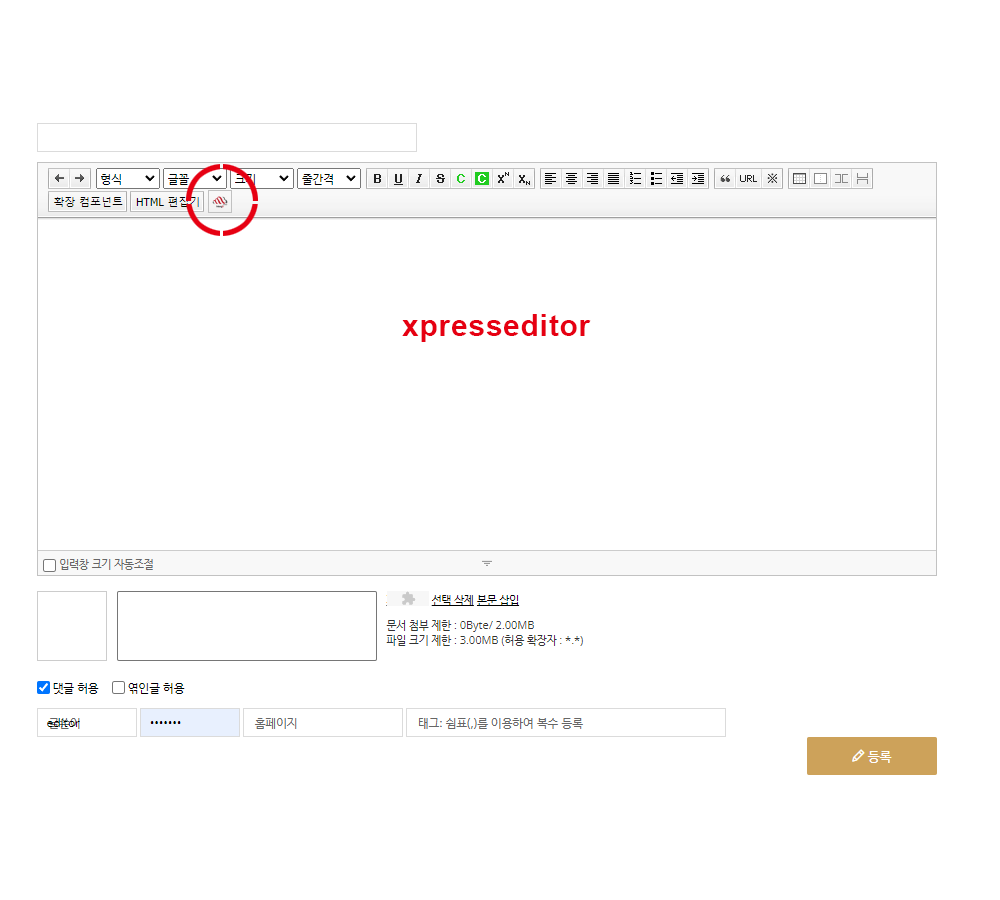Open the 확장 컴포넌트 menu
Image resolution: width=1000 pixels, height=900 pixels.
[87, 202]
